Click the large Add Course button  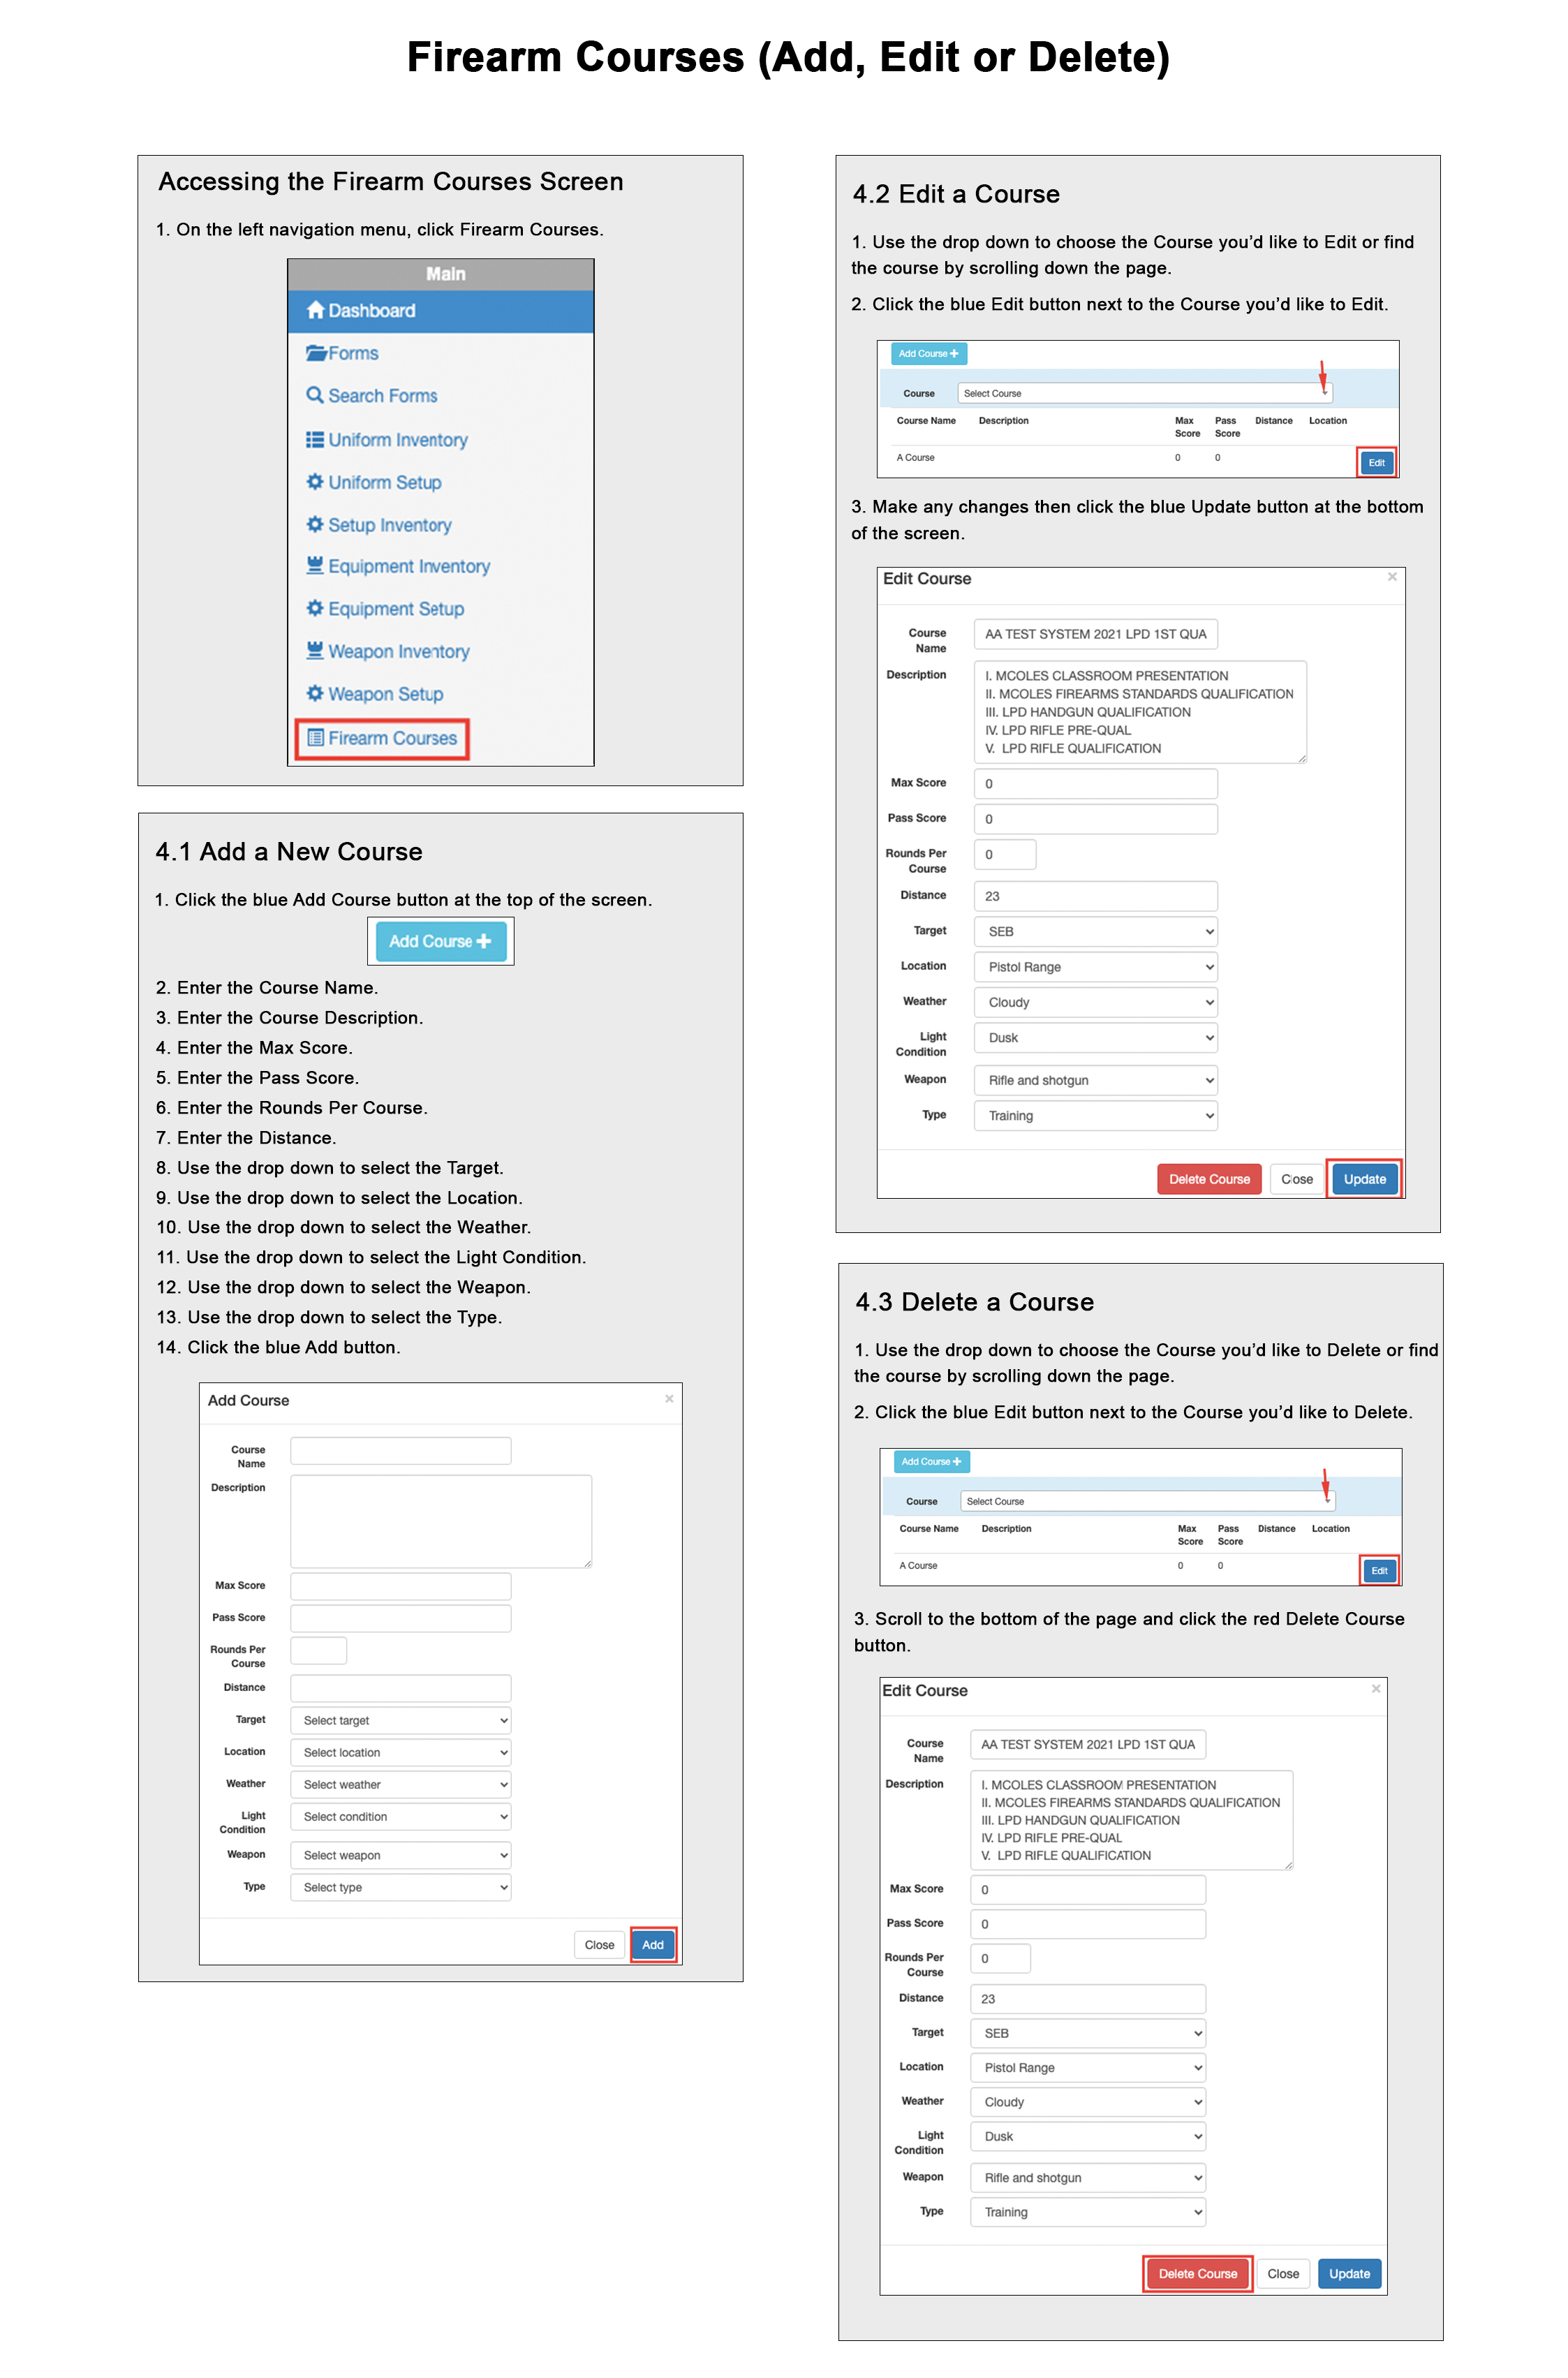coord(440,941)
